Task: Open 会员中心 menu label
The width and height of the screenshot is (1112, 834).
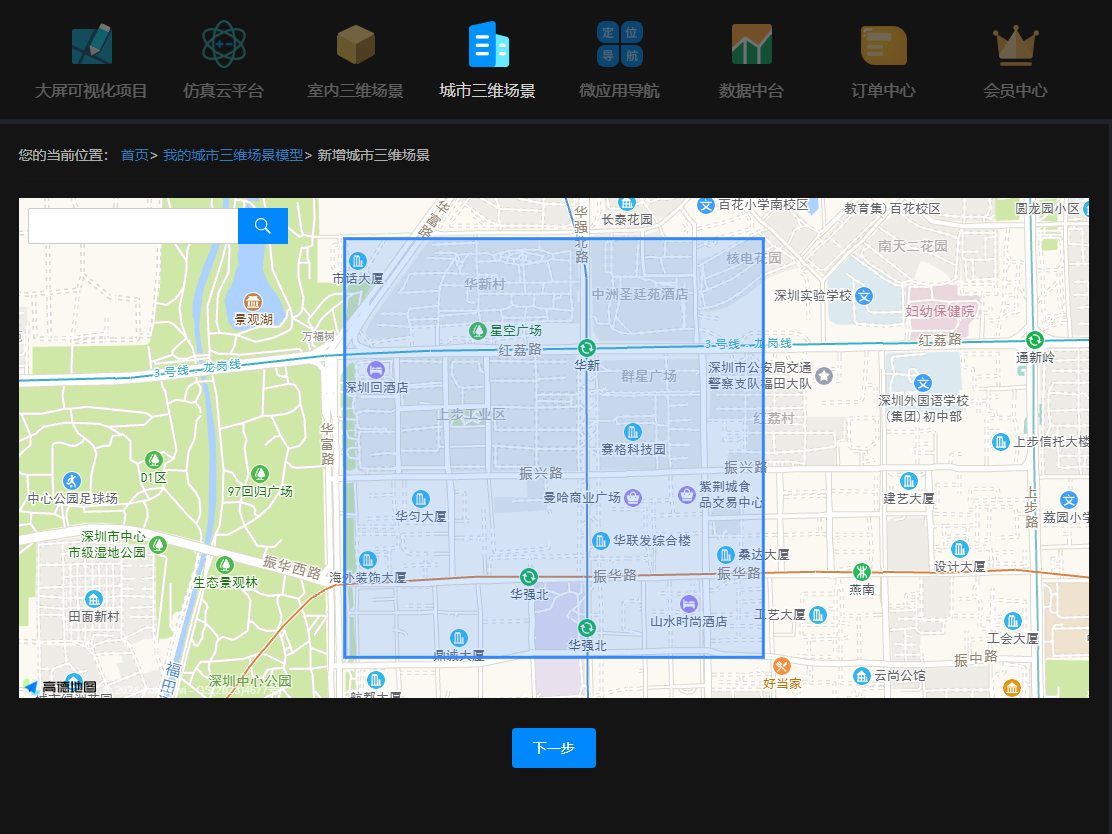Action: coord(1016,91)
